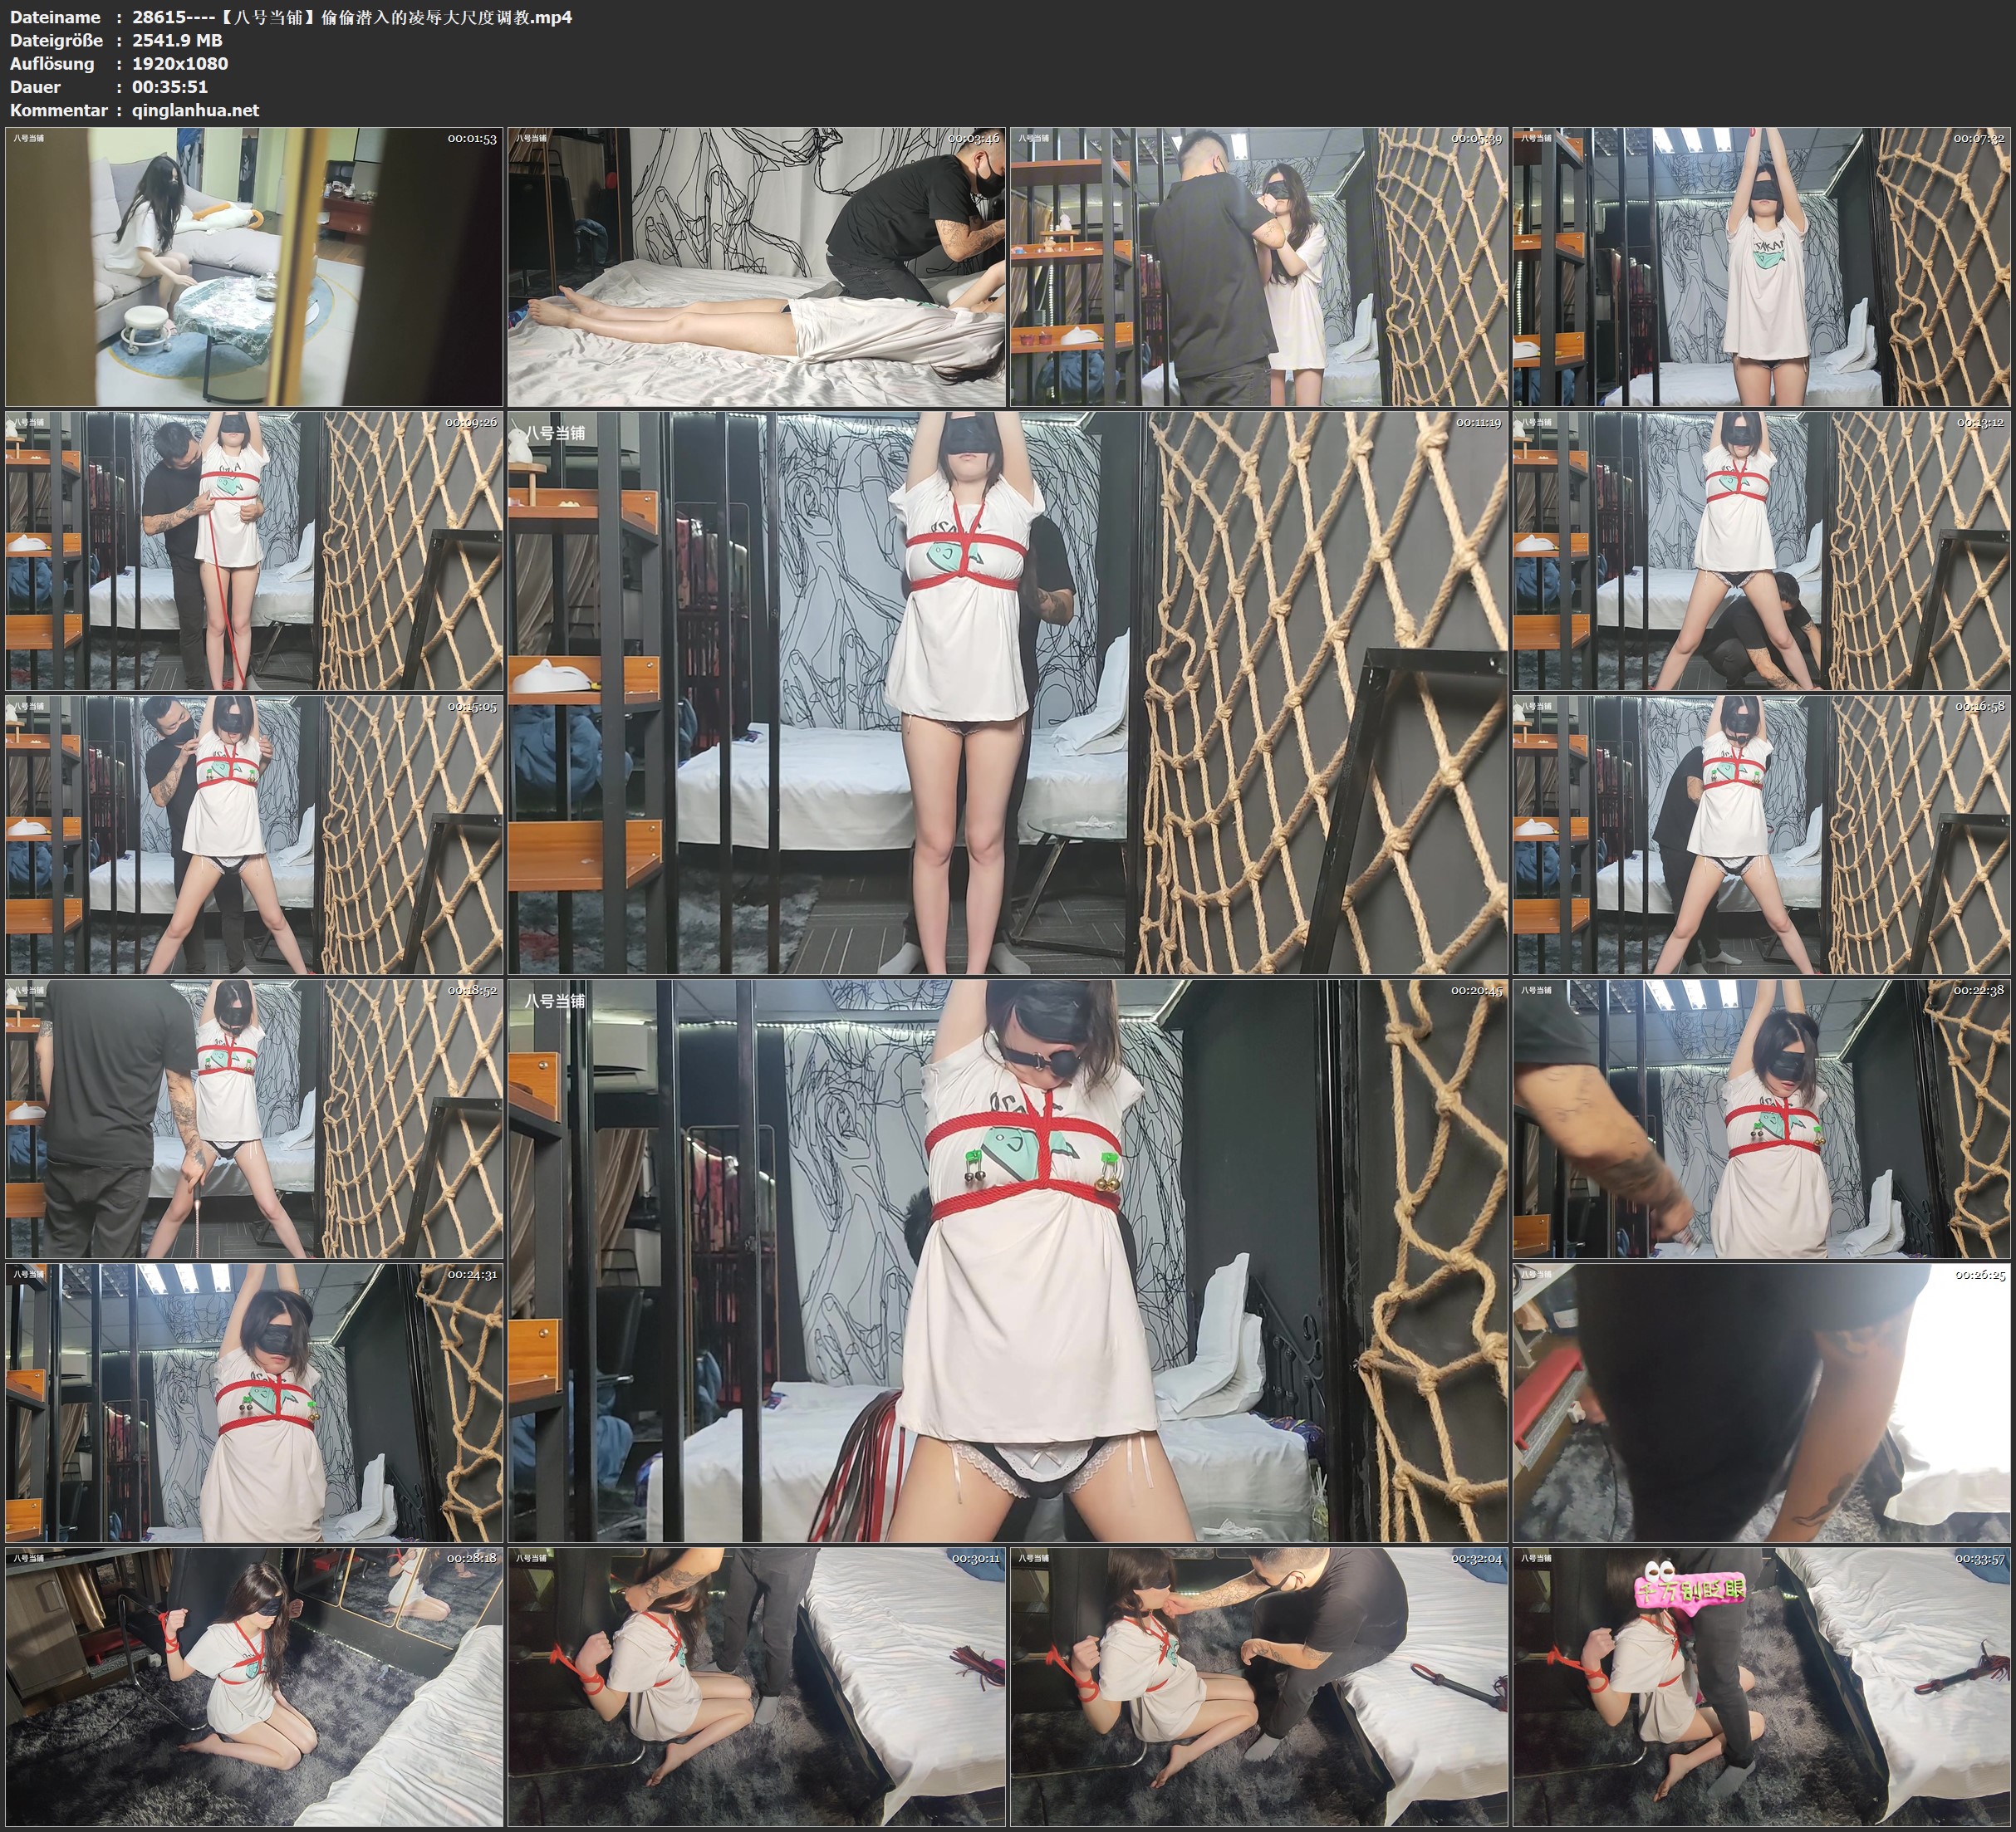Click the thumbnail marked 00:13:12
This screenshot has height=1832, width=2016.
tap(1761, 550)
